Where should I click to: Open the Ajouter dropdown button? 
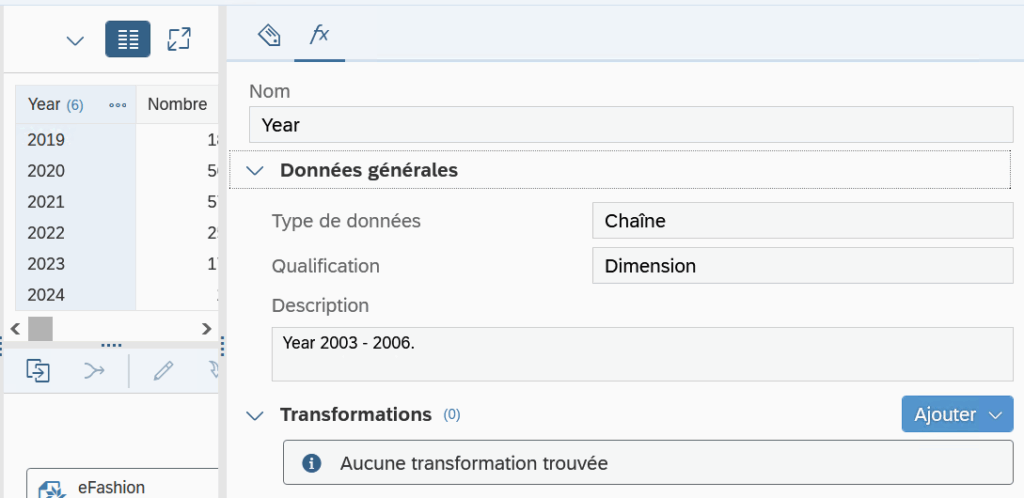click(957, 414)
